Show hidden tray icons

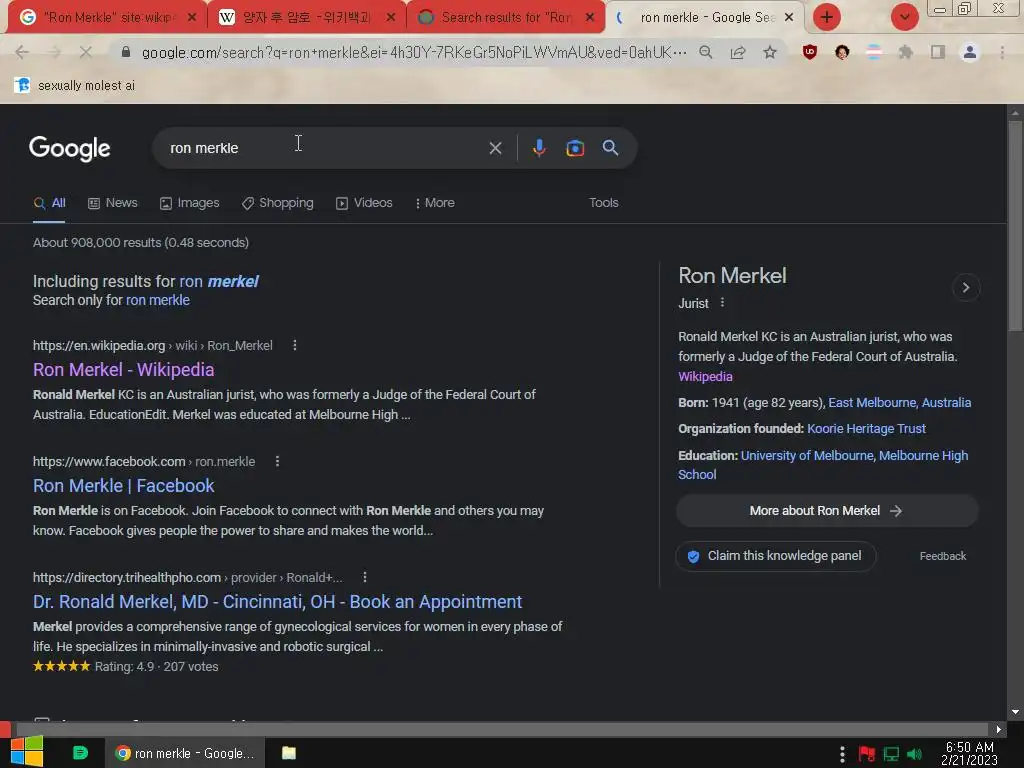842,754
